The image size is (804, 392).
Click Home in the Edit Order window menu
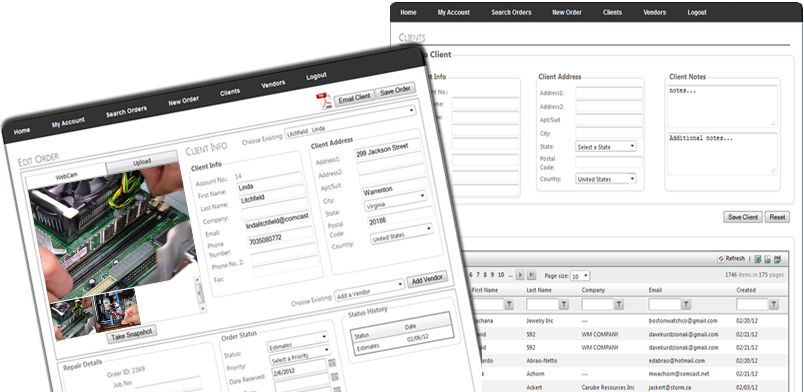point(22,131)
